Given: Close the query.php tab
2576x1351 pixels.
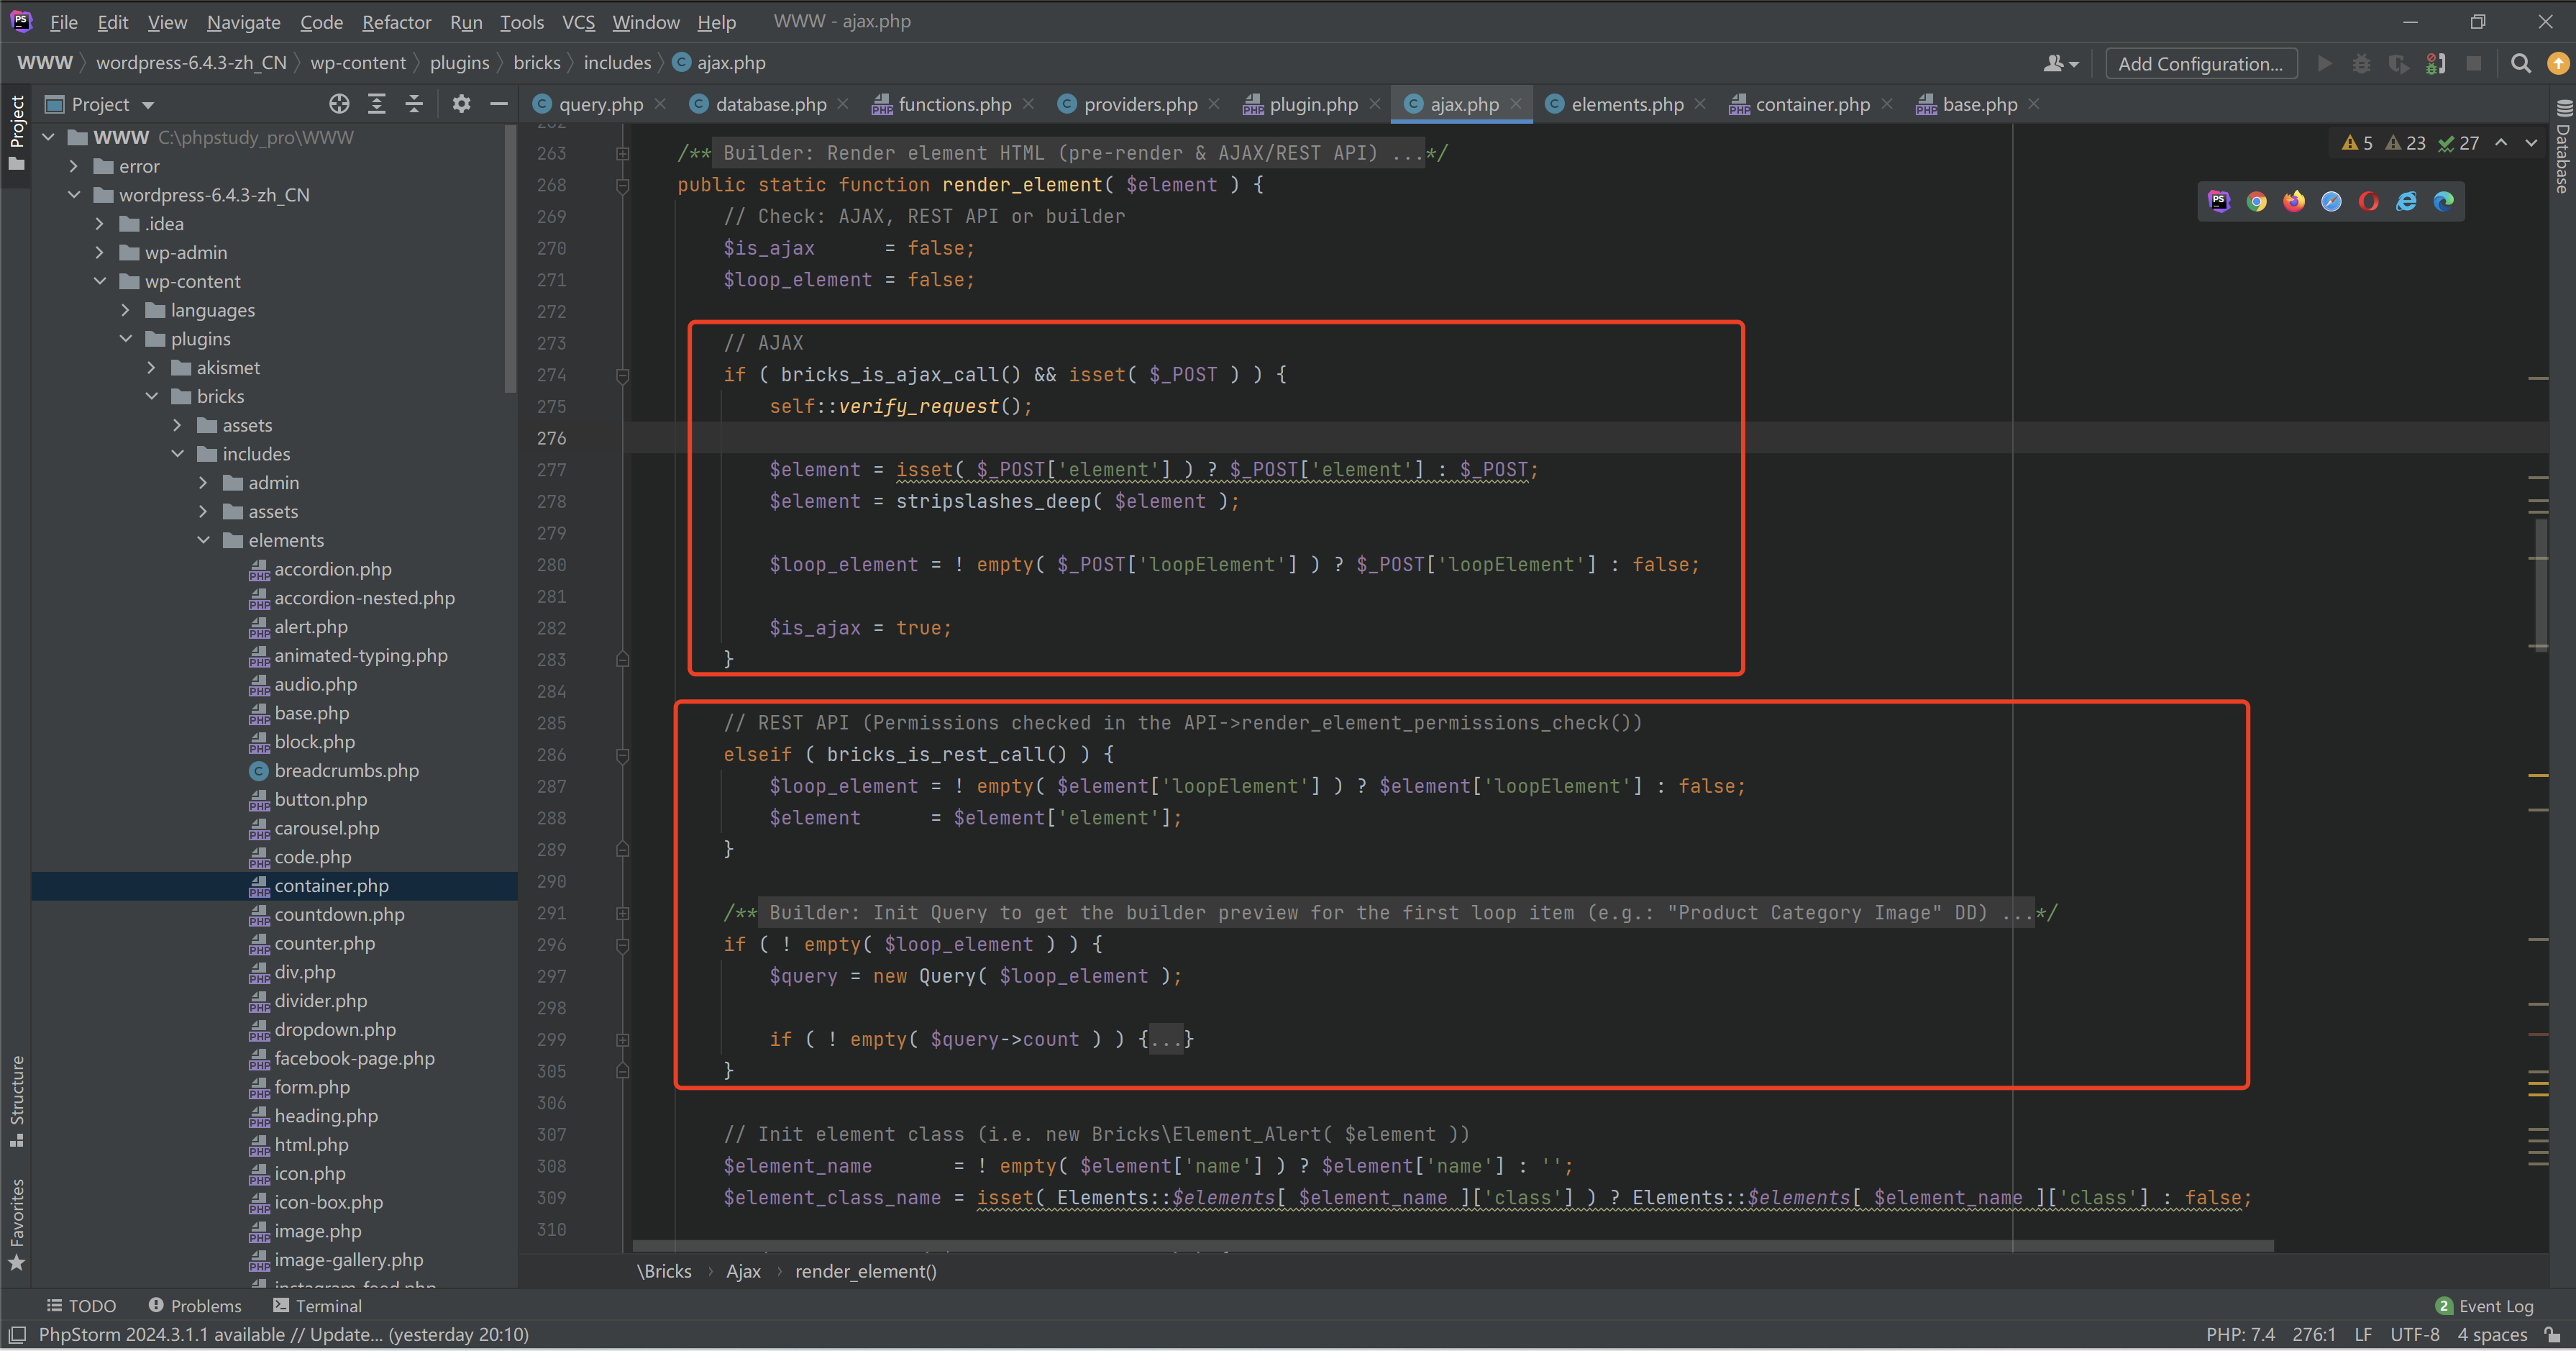Looking at the screenshot, I should [660, 104].
